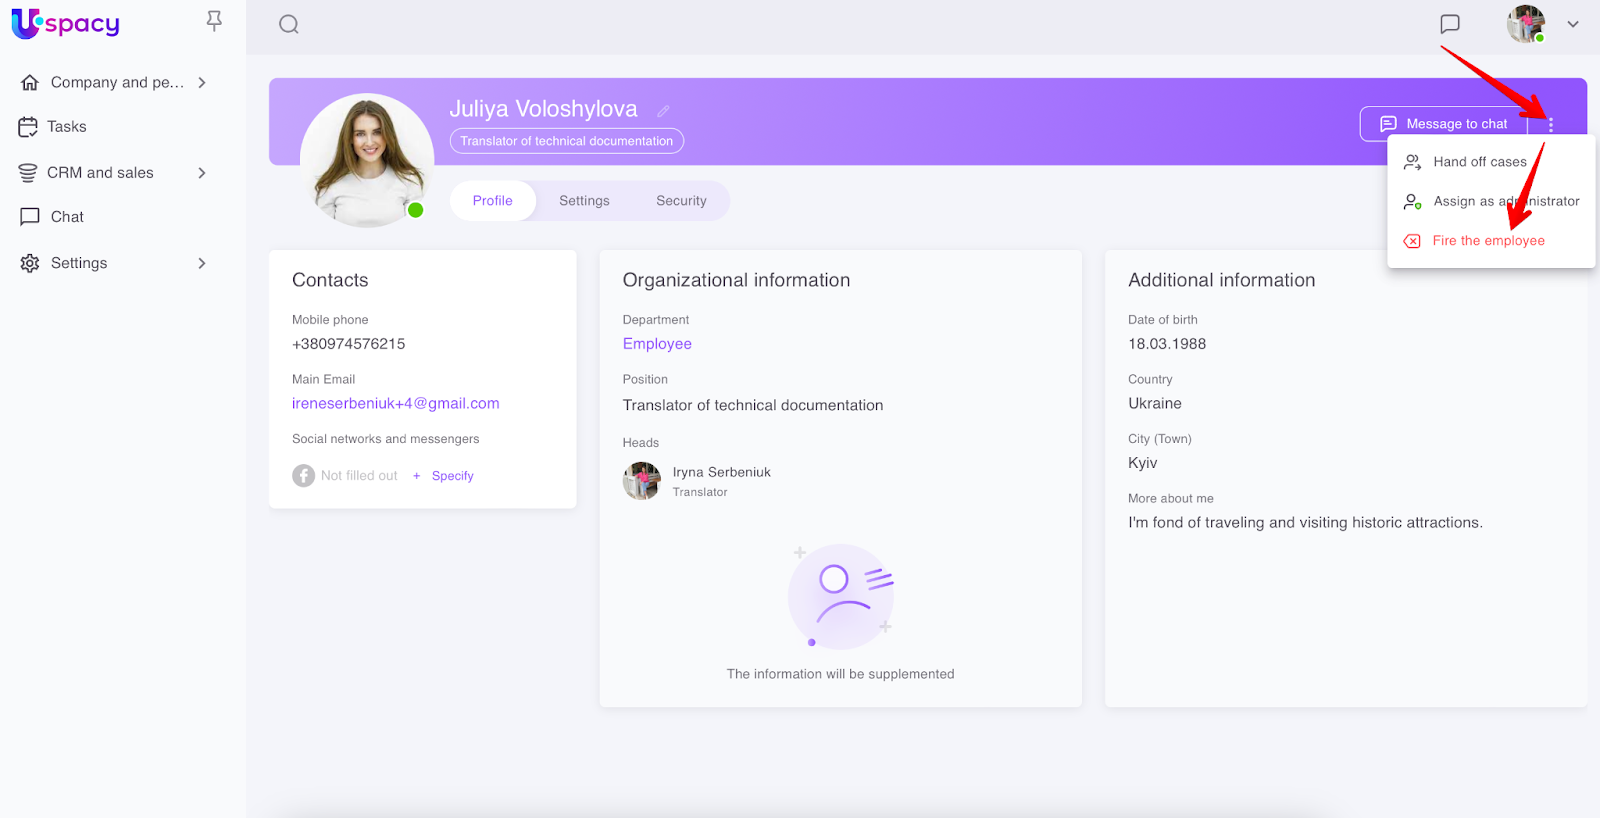Click the Facebook social network icon
Viewport: 1600px width, 818px height.
[303, 476]
